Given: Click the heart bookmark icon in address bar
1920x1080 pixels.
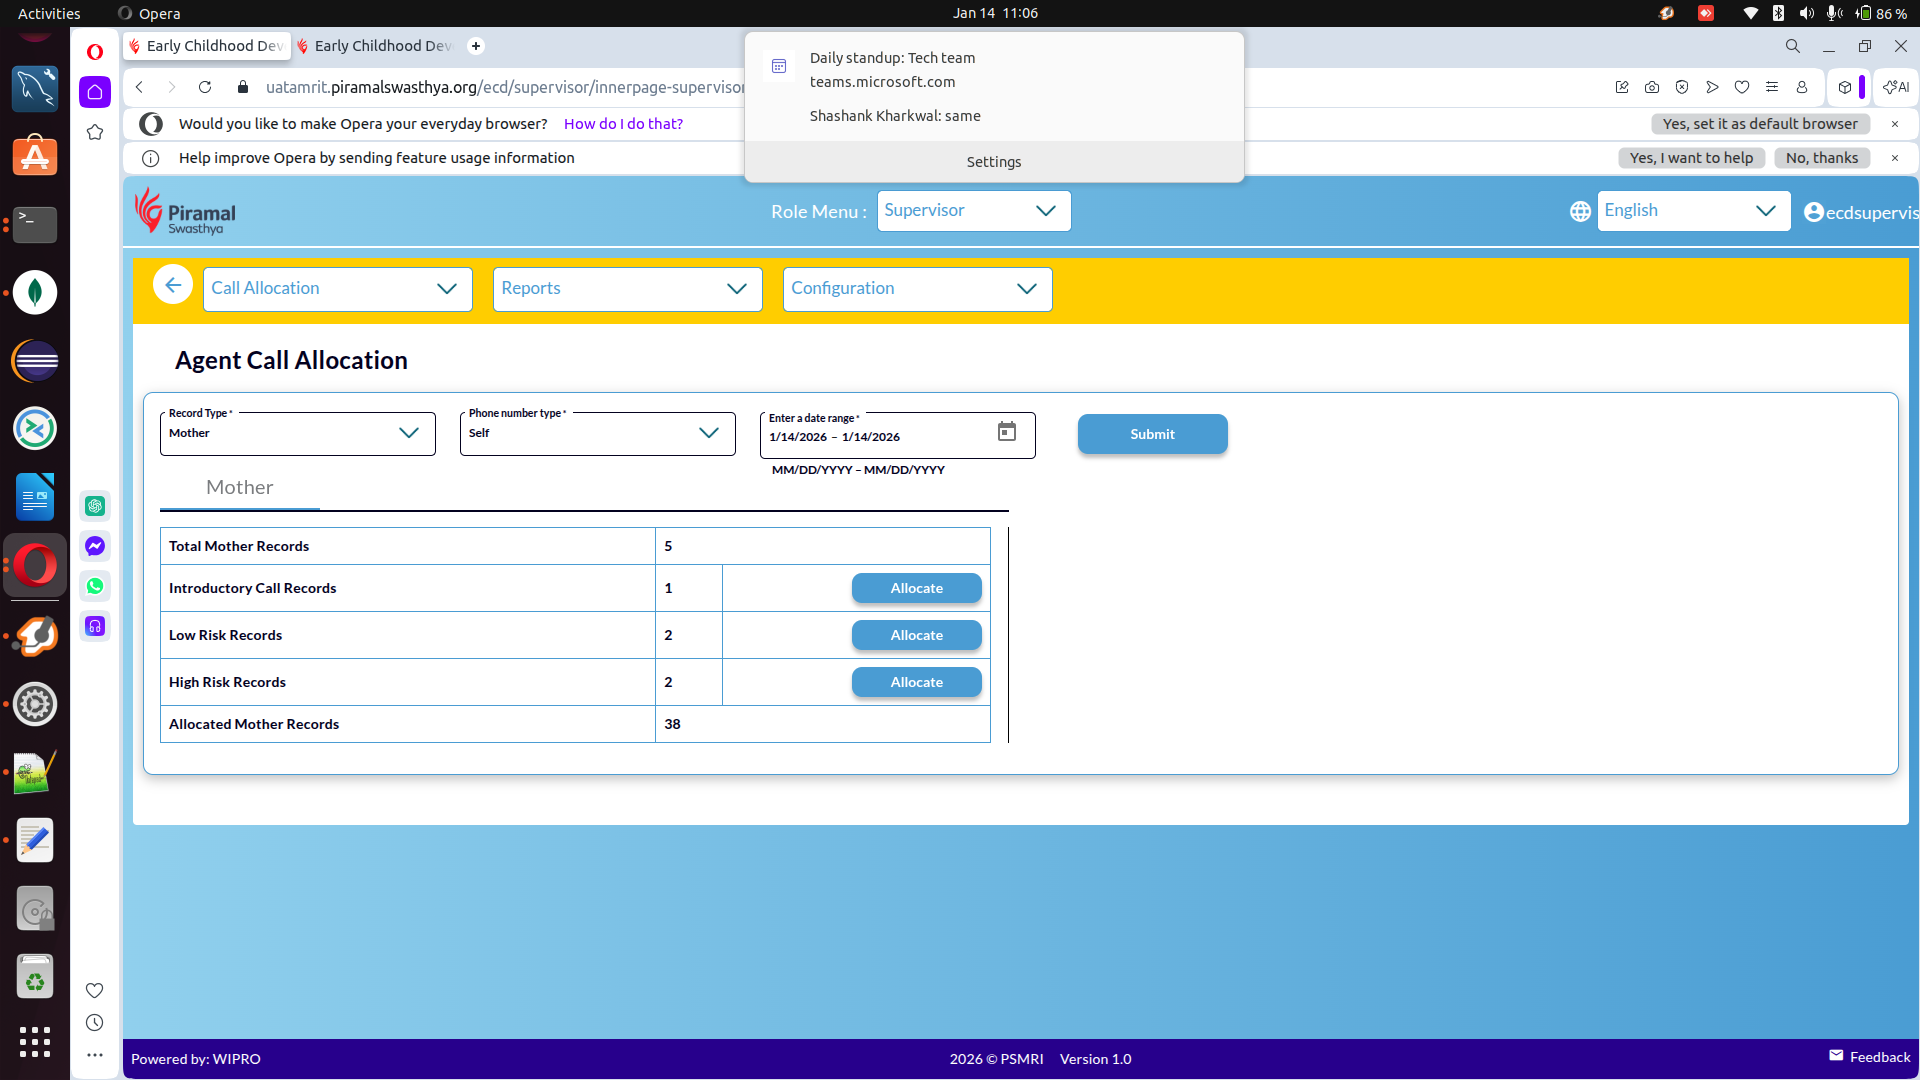Looking at the screenshot, I should 1742,87.
